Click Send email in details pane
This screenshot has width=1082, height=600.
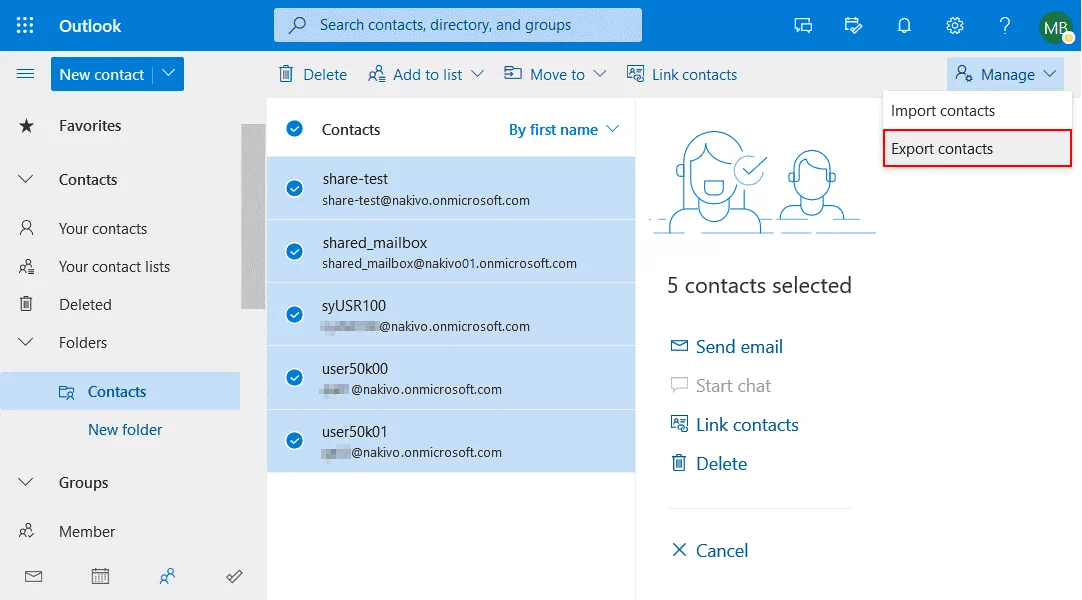pos(738,347)
